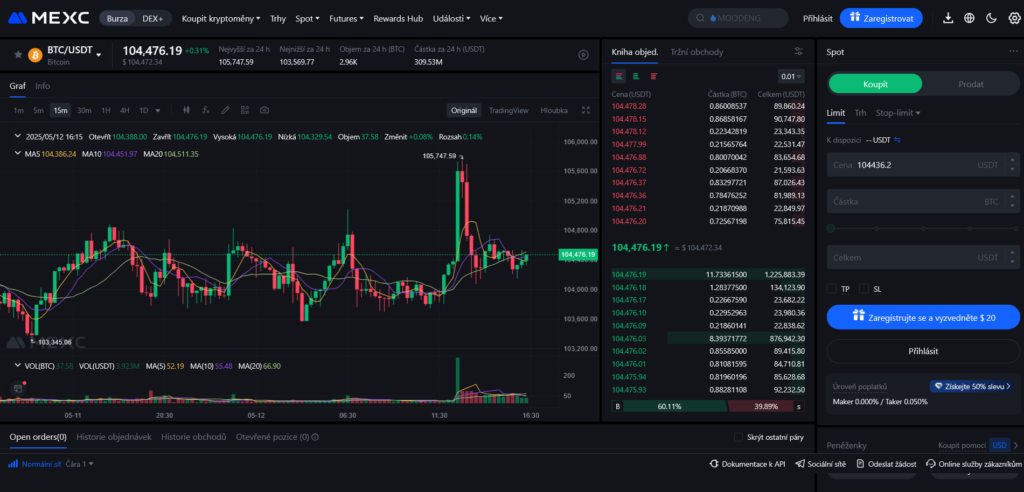Open the Rewards Hub menu item
The width and height of the screenshot is (1024, 492).
click(398, 18)
